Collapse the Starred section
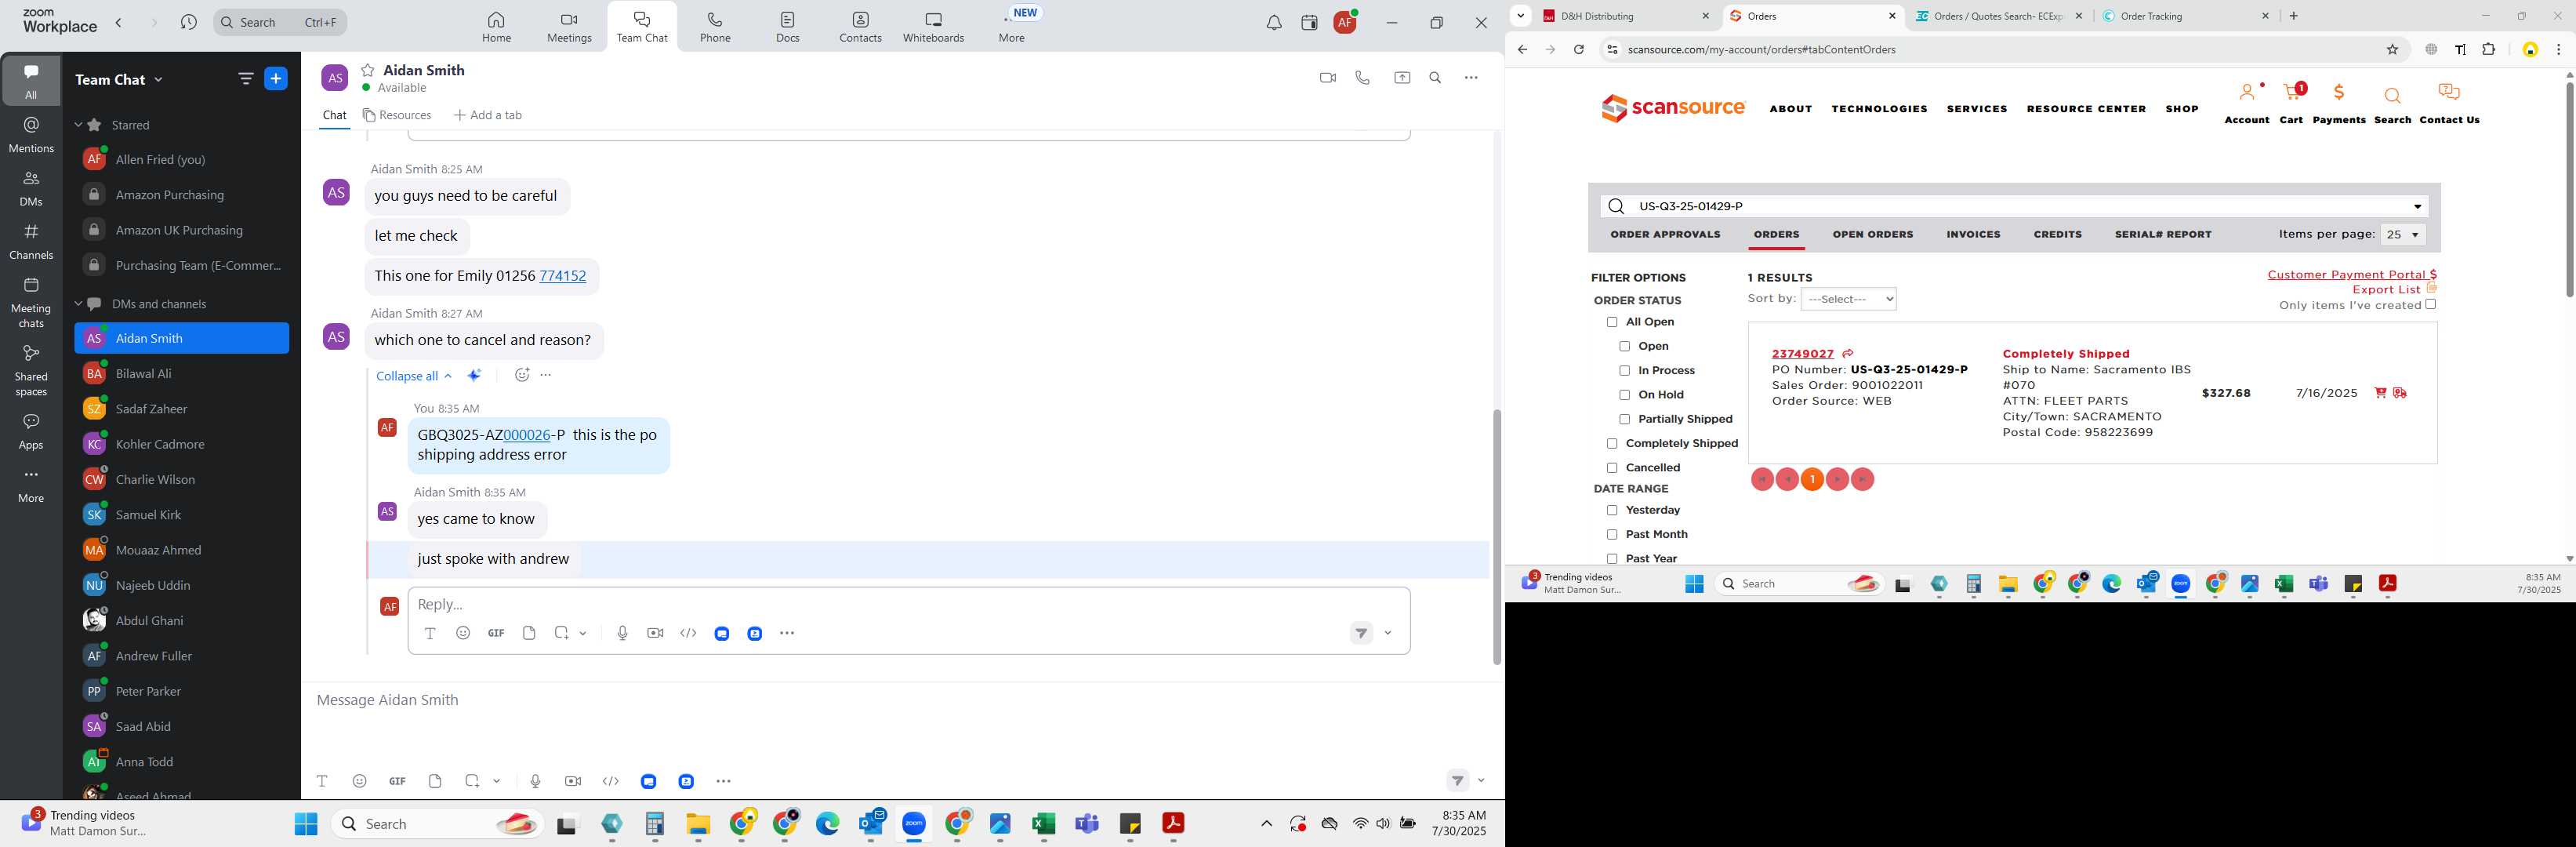 point(78,125)
